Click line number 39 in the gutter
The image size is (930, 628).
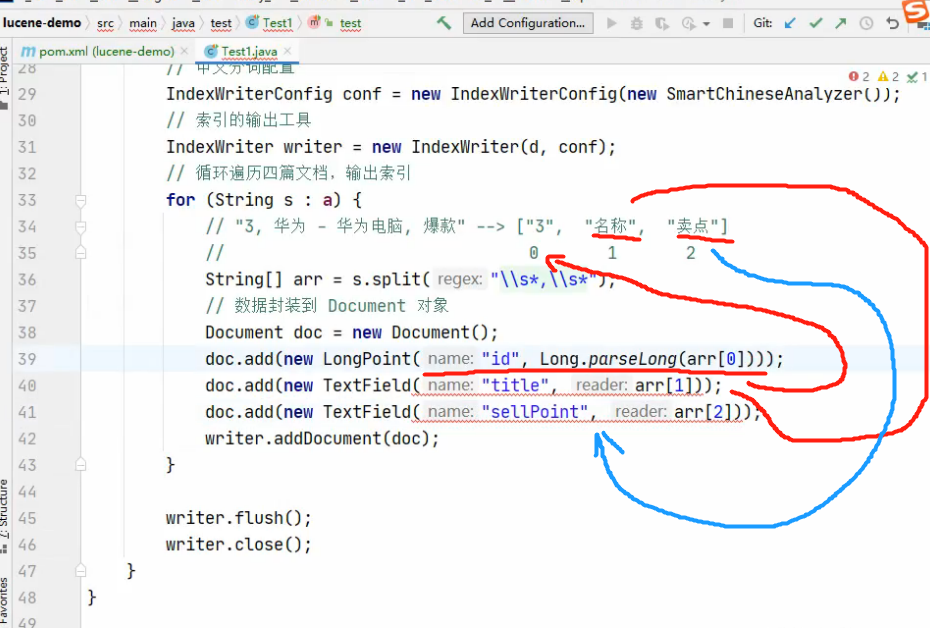pyautogui.click(x=27, y=359)
